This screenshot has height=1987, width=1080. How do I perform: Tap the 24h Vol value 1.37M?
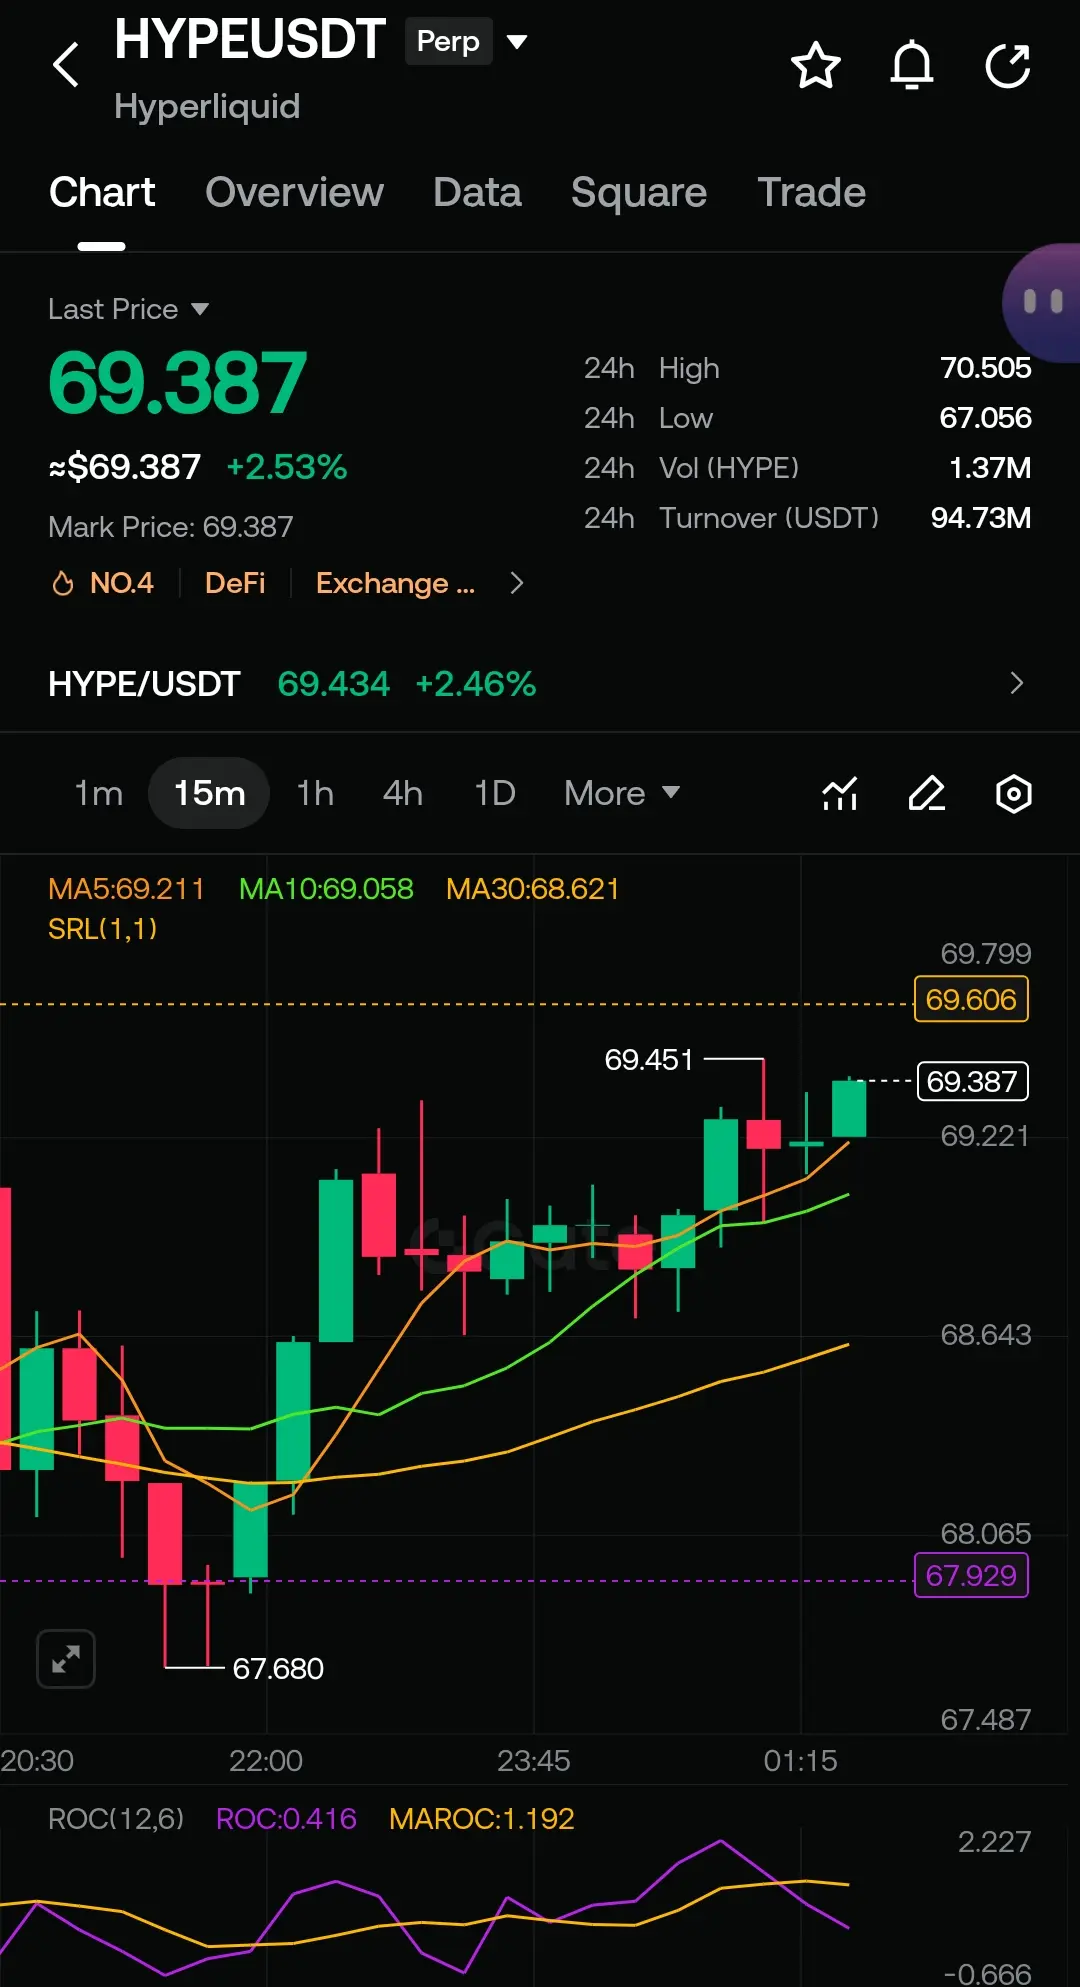[x=990, y=468]
